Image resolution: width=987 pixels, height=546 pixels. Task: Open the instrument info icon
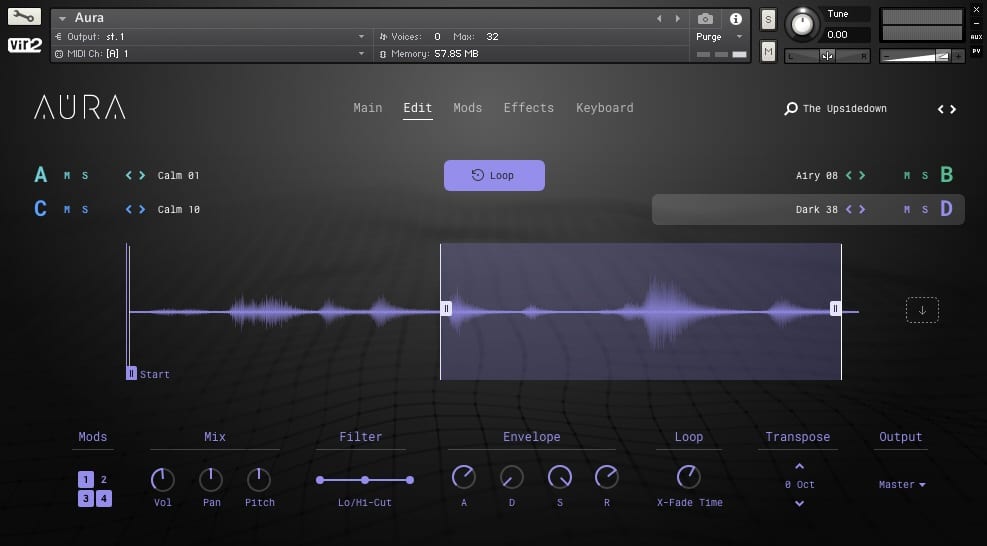click(735, 18)
